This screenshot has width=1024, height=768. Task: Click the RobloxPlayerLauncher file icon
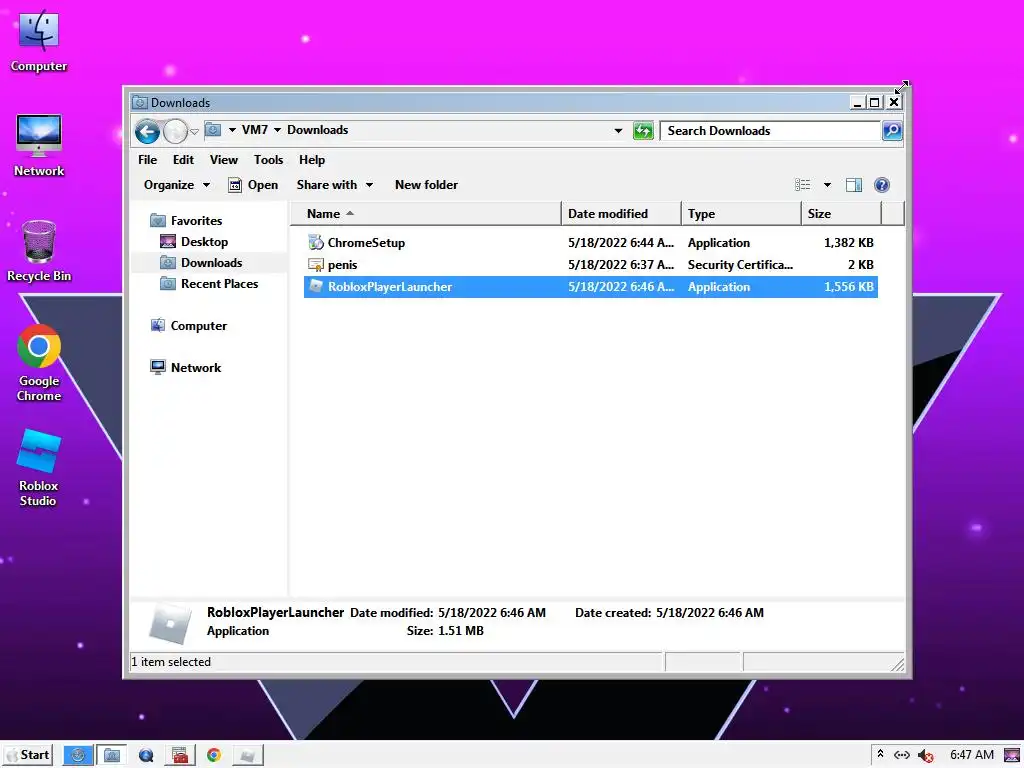[316, 286]
